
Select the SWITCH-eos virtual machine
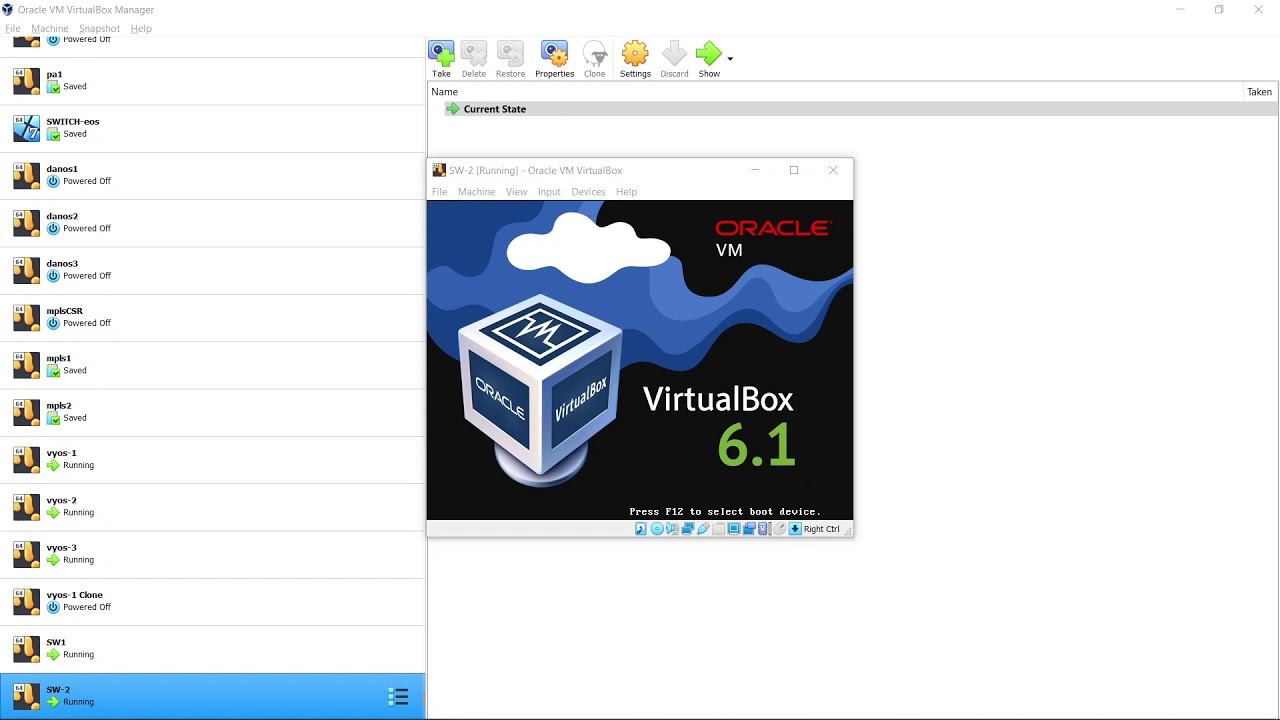coord(212,128)
